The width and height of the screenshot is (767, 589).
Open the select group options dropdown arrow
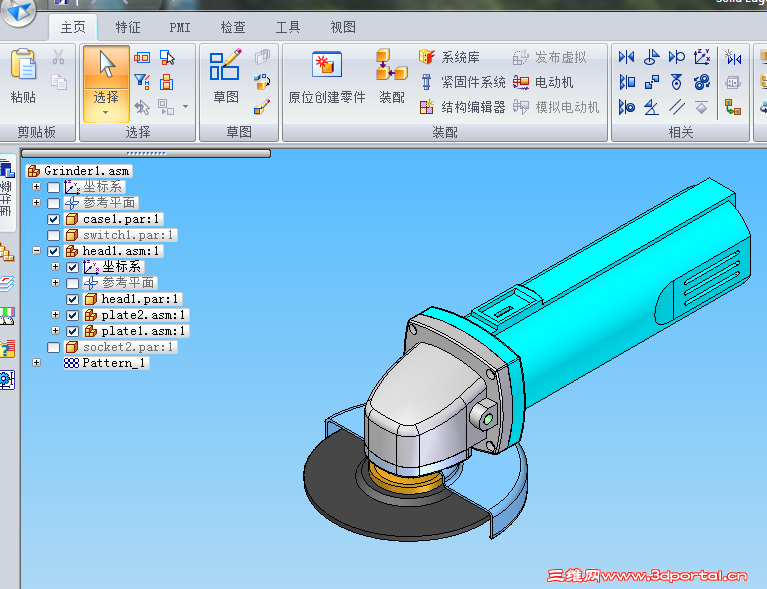185,106
